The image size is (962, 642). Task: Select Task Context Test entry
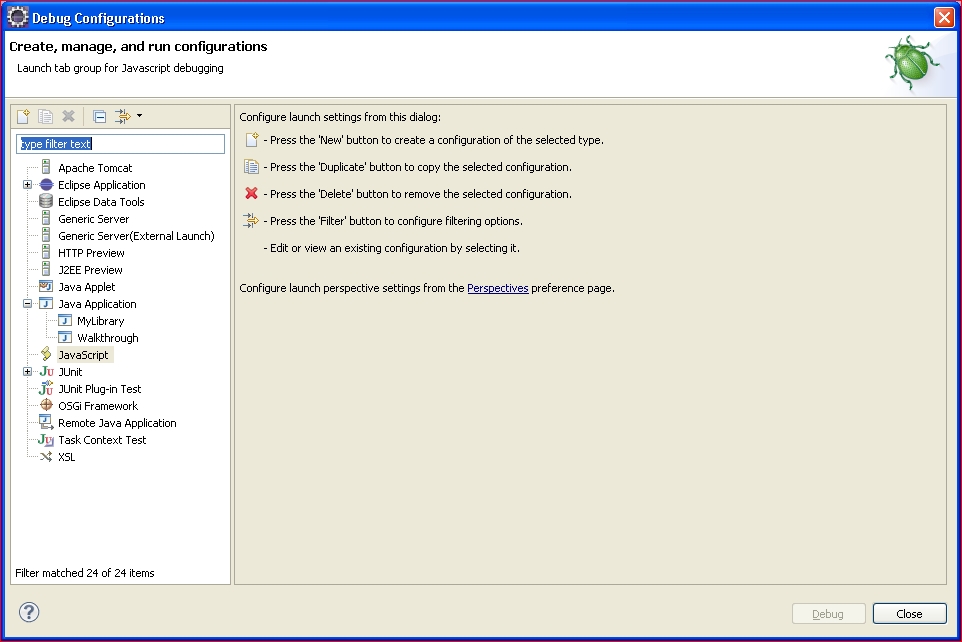click(102, 440)
